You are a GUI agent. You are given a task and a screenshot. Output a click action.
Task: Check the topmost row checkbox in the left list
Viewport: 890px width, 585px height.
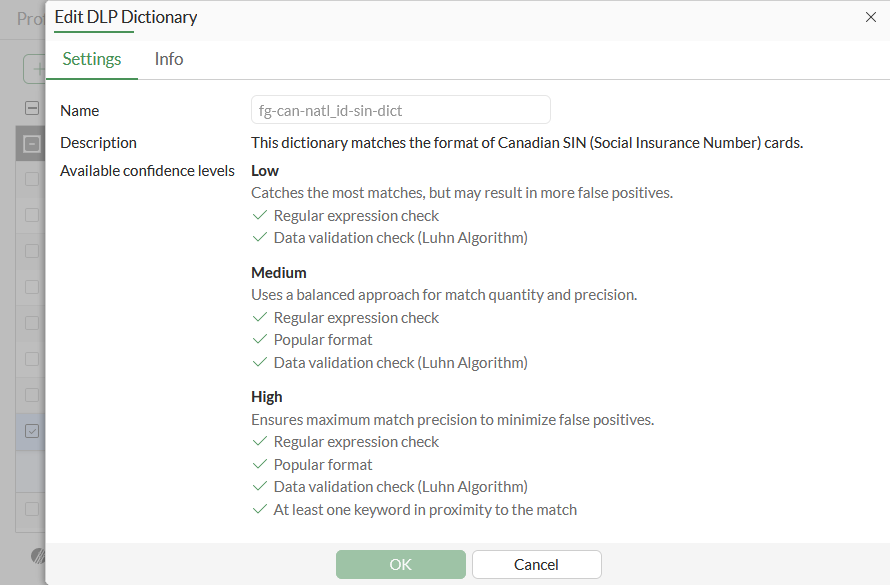31,180
